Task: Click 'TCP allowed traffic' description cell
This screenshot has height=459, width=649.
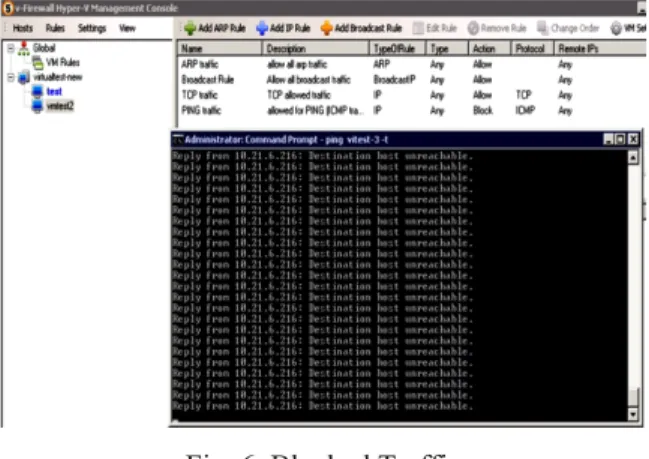Action: tap(298, 95)
